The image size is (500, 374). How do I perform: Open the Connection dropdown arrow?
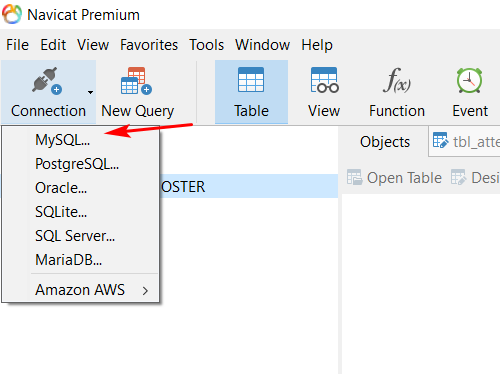pos(90,92)
